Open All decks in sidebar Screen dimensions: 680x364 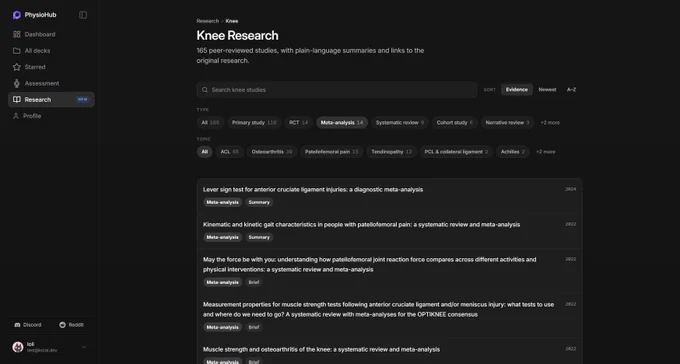point(51,51)
